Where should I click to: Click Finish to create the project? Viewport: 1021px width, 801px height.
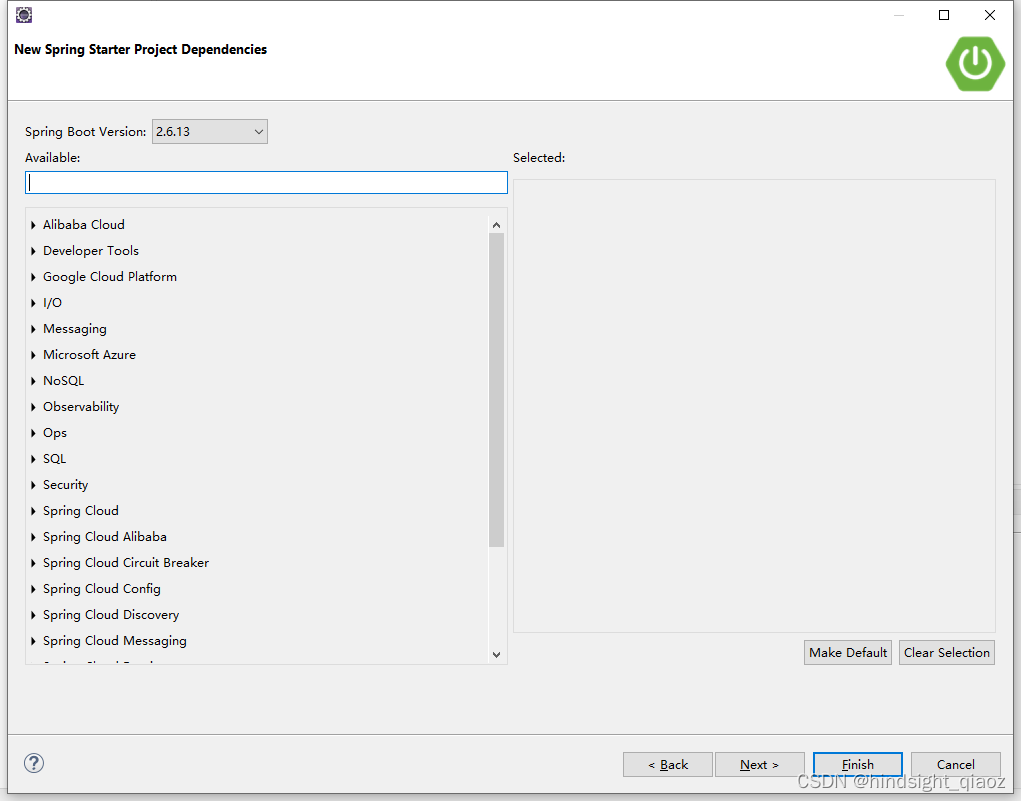pyautogui.click(x=858, y=765)
